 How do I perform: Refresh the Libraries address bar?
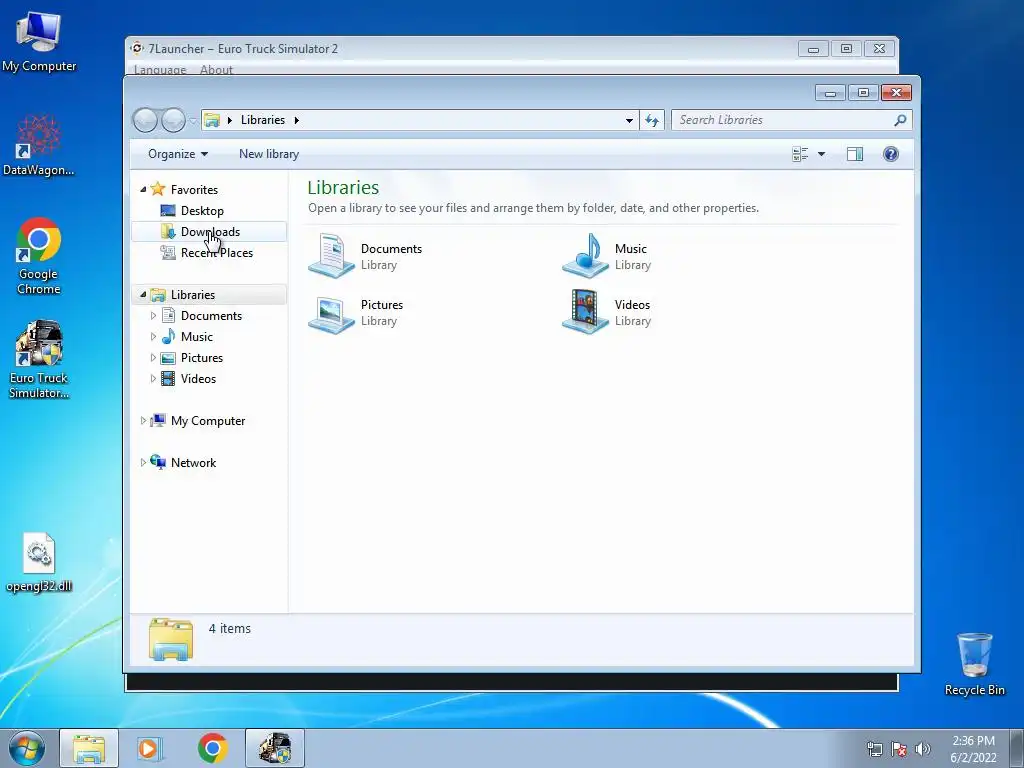click(652, 120)
